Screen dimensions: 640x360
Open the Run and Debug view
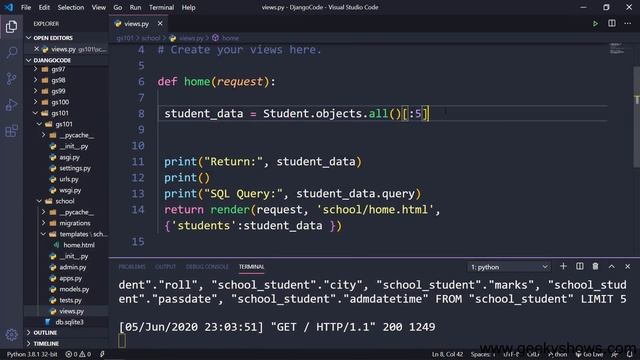point(11,105)
